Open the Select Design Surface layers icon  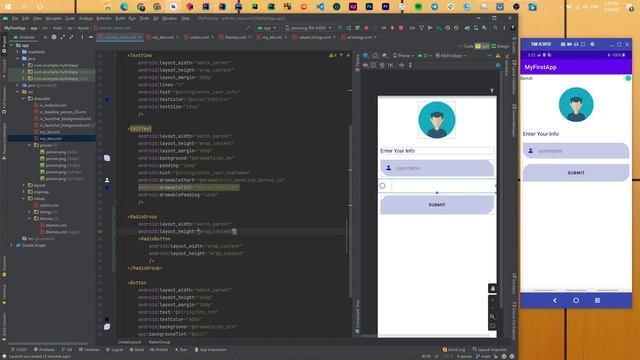coord(366,56)
